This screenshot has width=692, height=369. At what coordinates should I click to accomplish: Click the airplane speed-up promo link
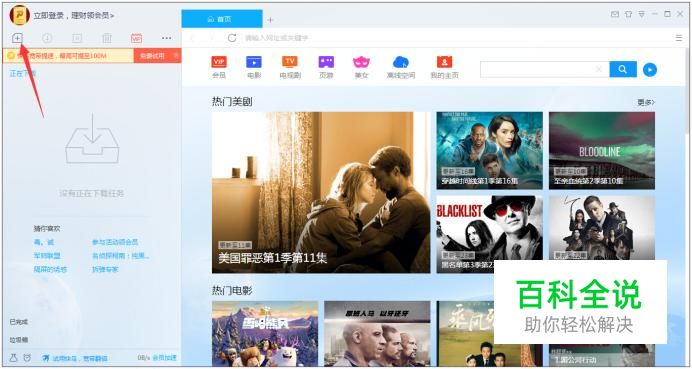click(75, 358)
